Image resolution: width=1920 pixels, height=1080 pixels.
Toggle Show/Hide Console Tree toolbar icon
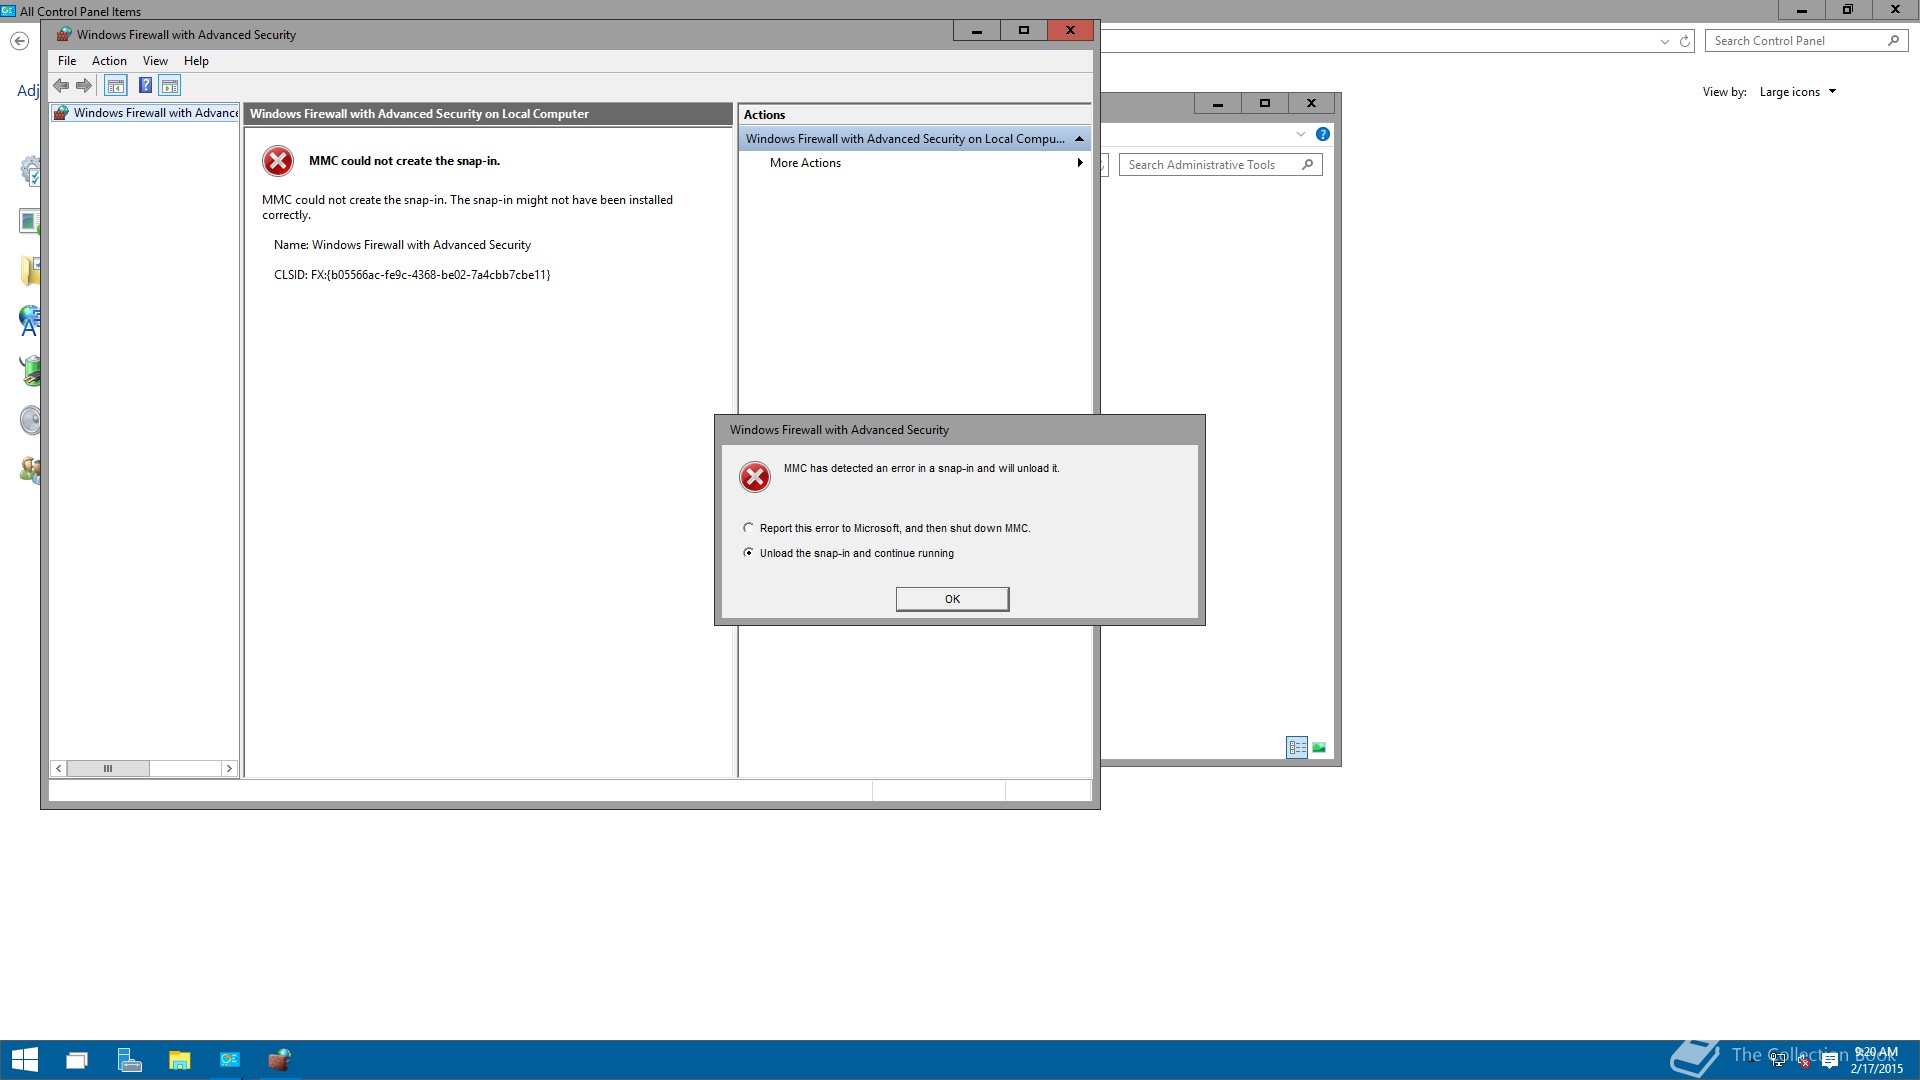(x=116, y=86)
